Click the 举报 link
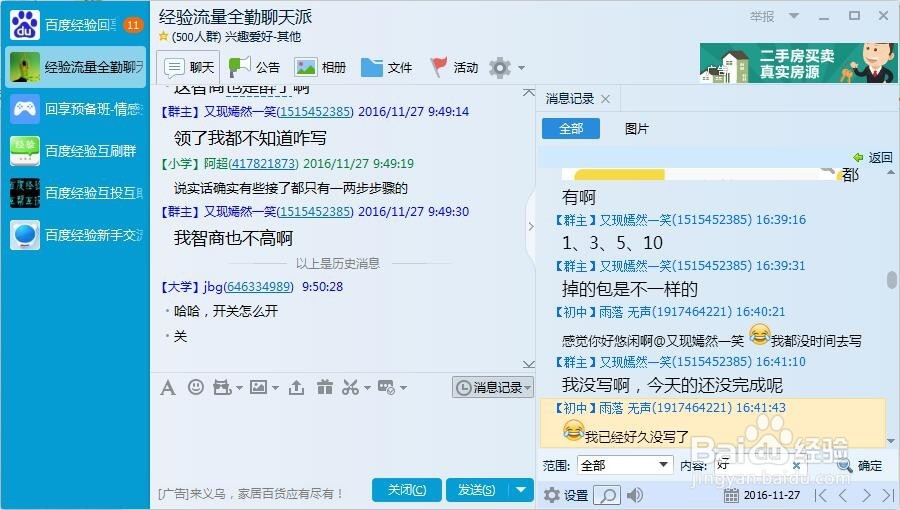Image resolution: width=900 pixels, height=510 pixels. pyautogui.click(x=762, y=17)
